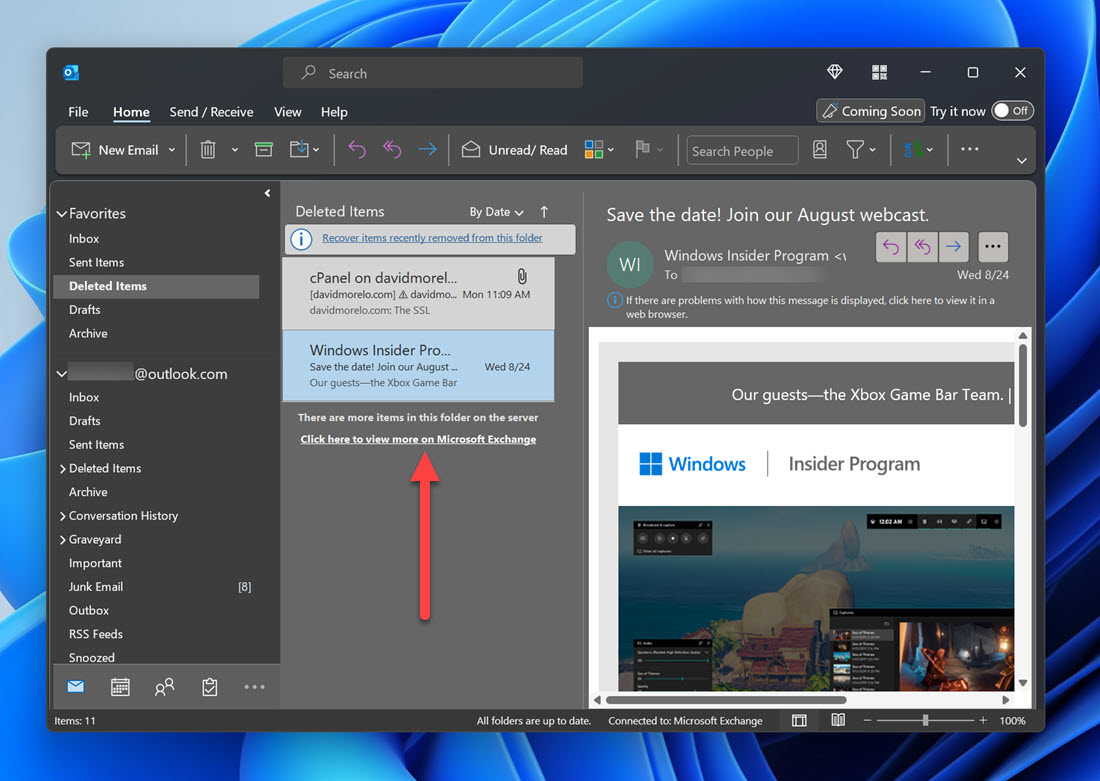Screen dimensions: 1100x781
Task: Click the ribbon Reply arrow icon
Action: (357, 149)
